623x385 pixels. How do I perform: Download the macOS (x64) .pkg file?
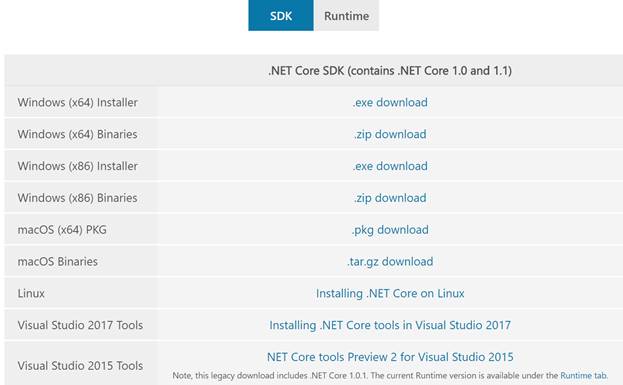tap(390, 230)
